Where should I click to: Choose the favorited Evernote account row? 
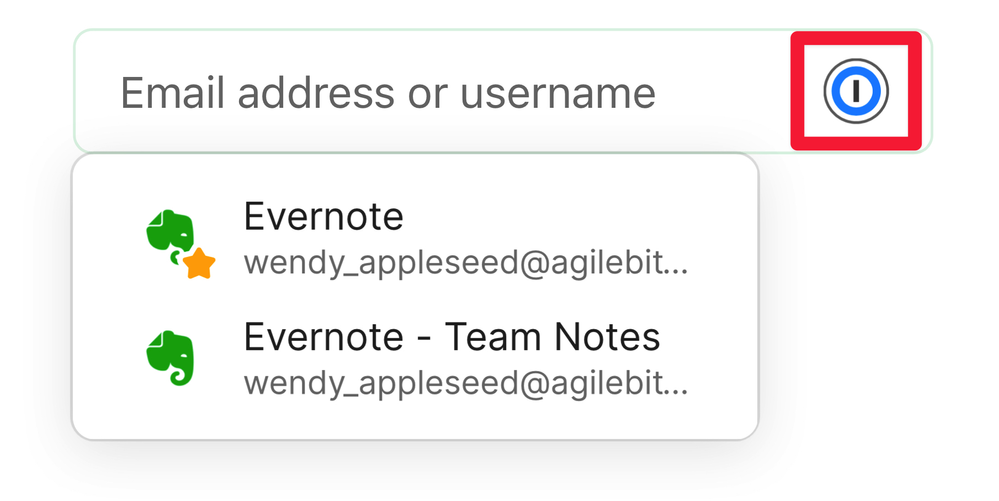[x=414, y=240]
